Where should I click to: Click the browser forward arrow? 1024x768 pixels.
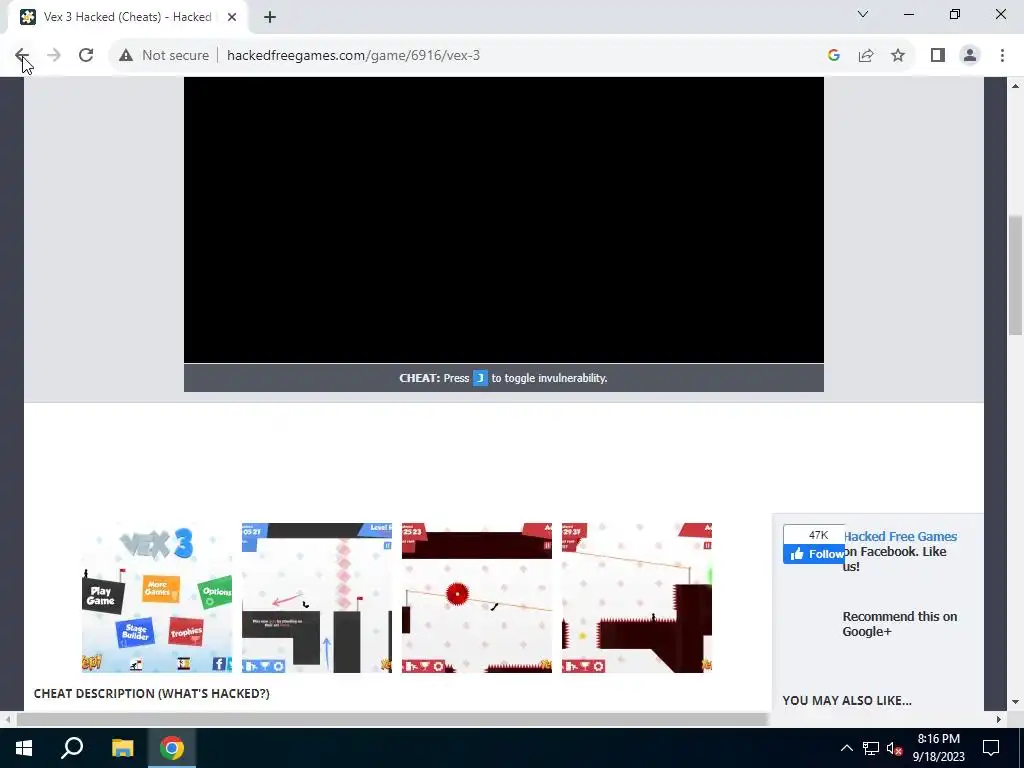[x=54, y=56]
